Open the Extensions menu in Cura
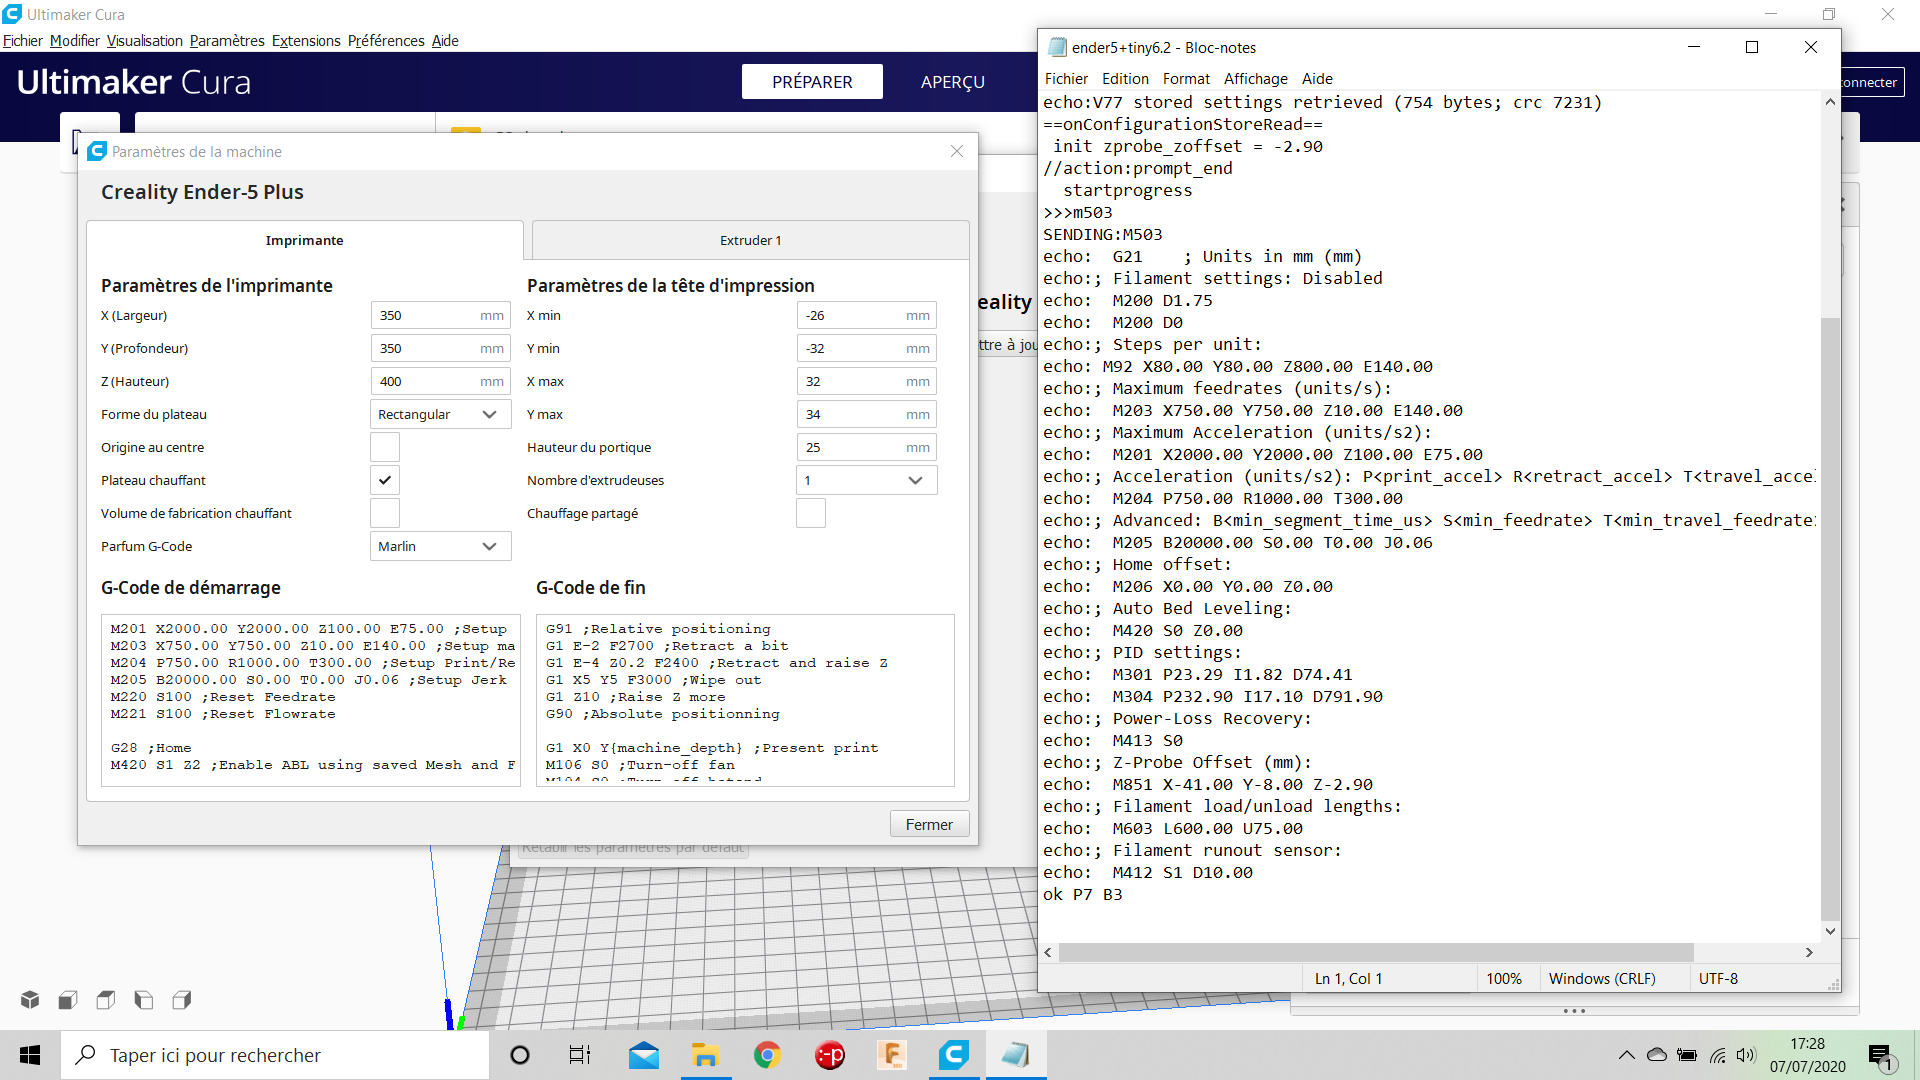This screenshot has height=1080, width=1920. [306, 41]
